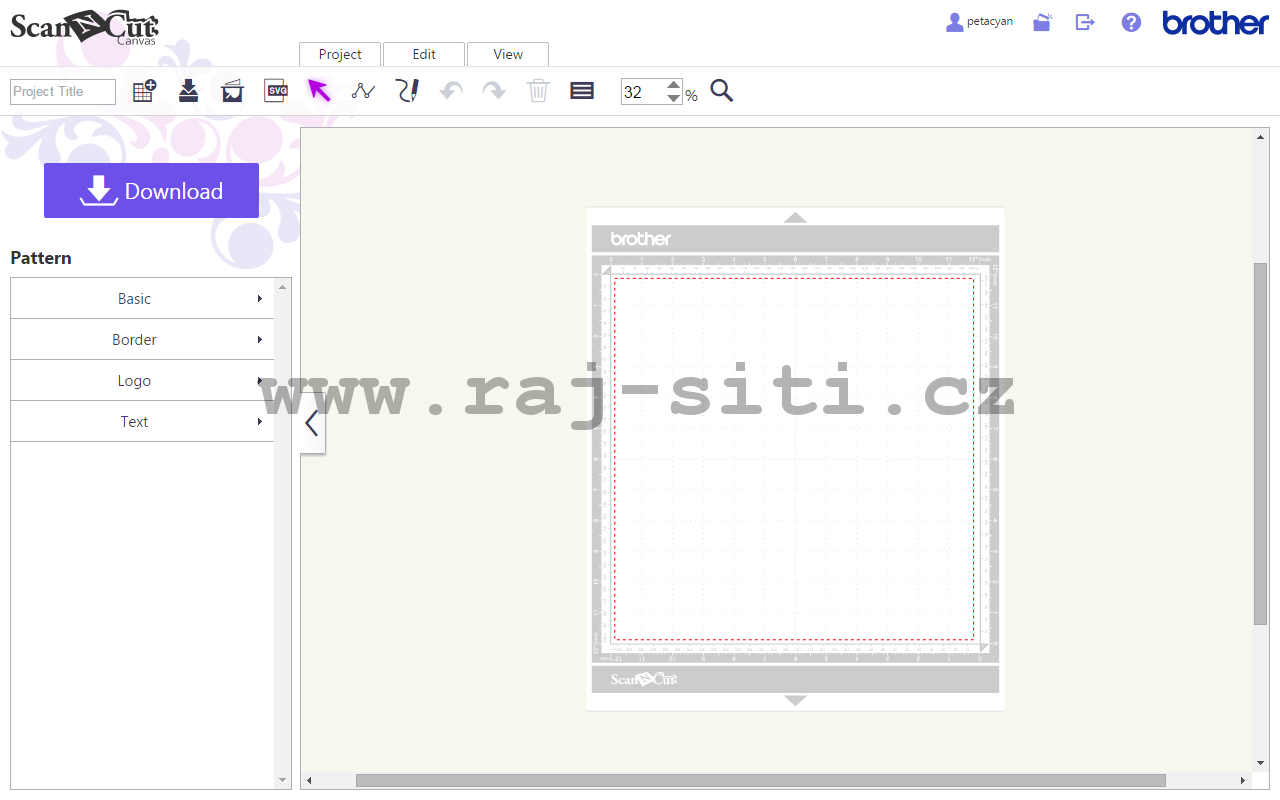Click inside the Project Title field
The height and width of the screenshot is (800, 1280).
(62, 91)
